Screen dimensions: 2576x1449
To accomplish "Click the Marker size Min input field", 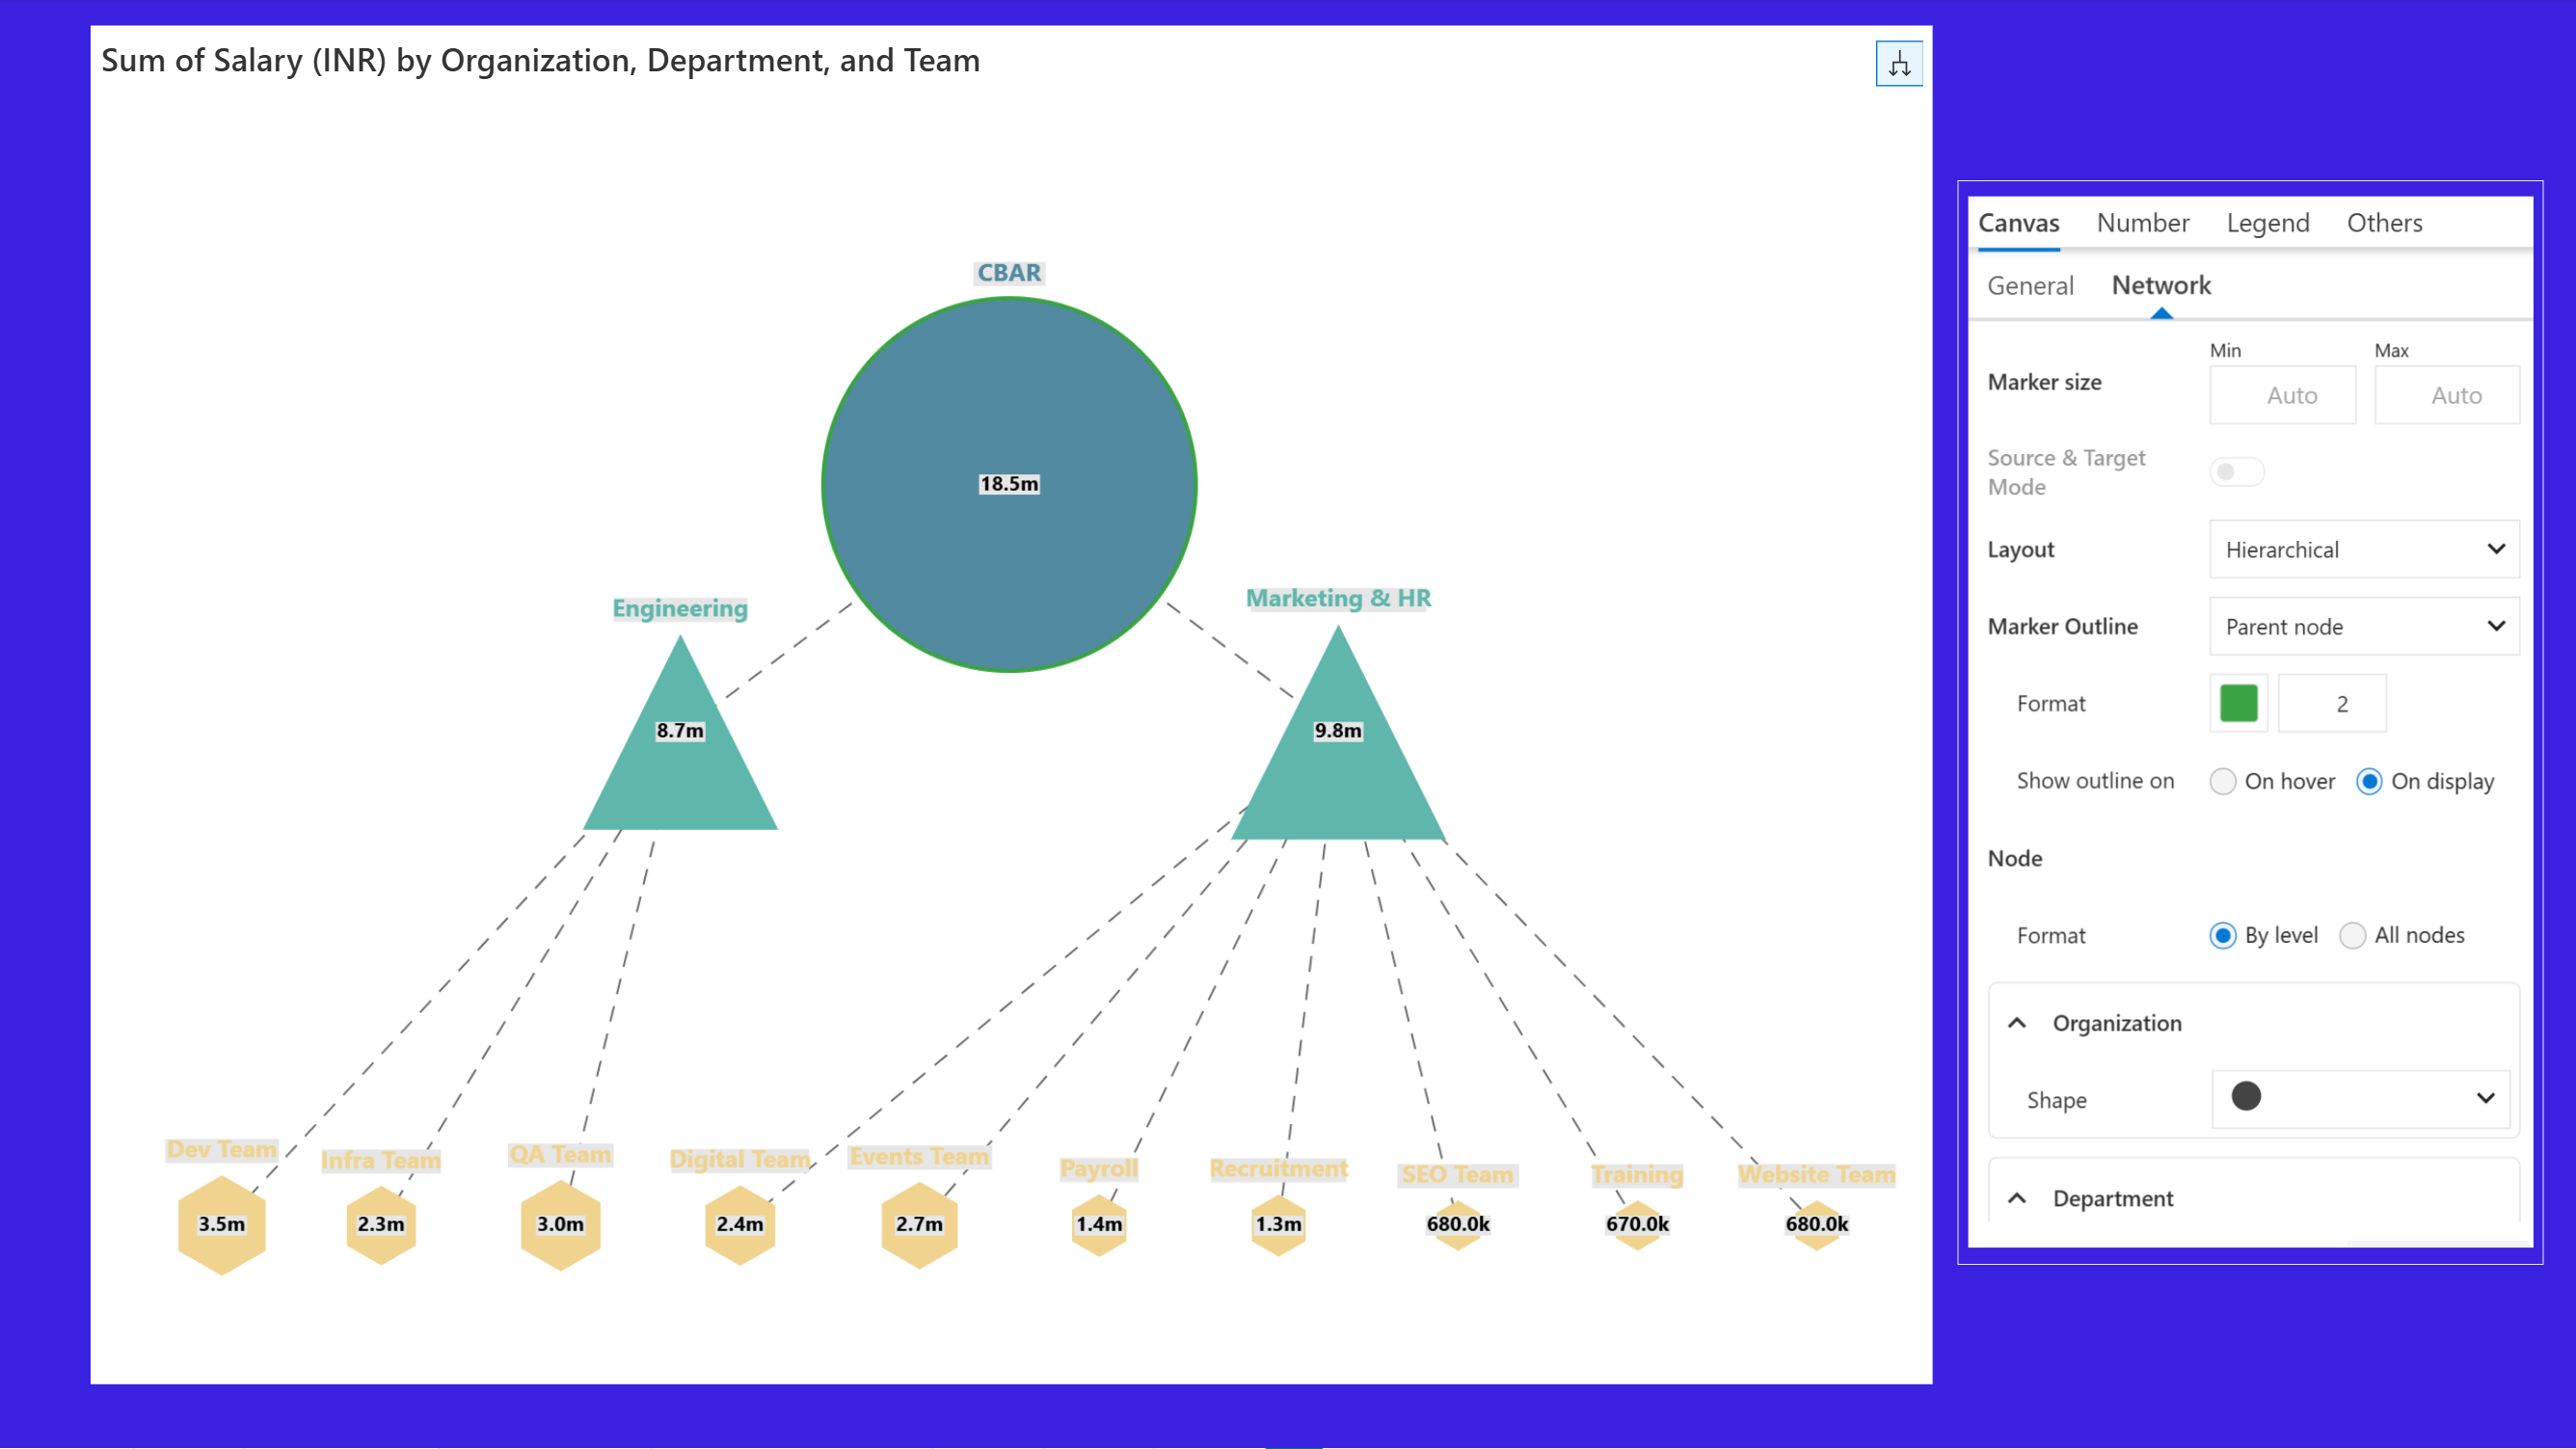I will [x=2282, y=395].
